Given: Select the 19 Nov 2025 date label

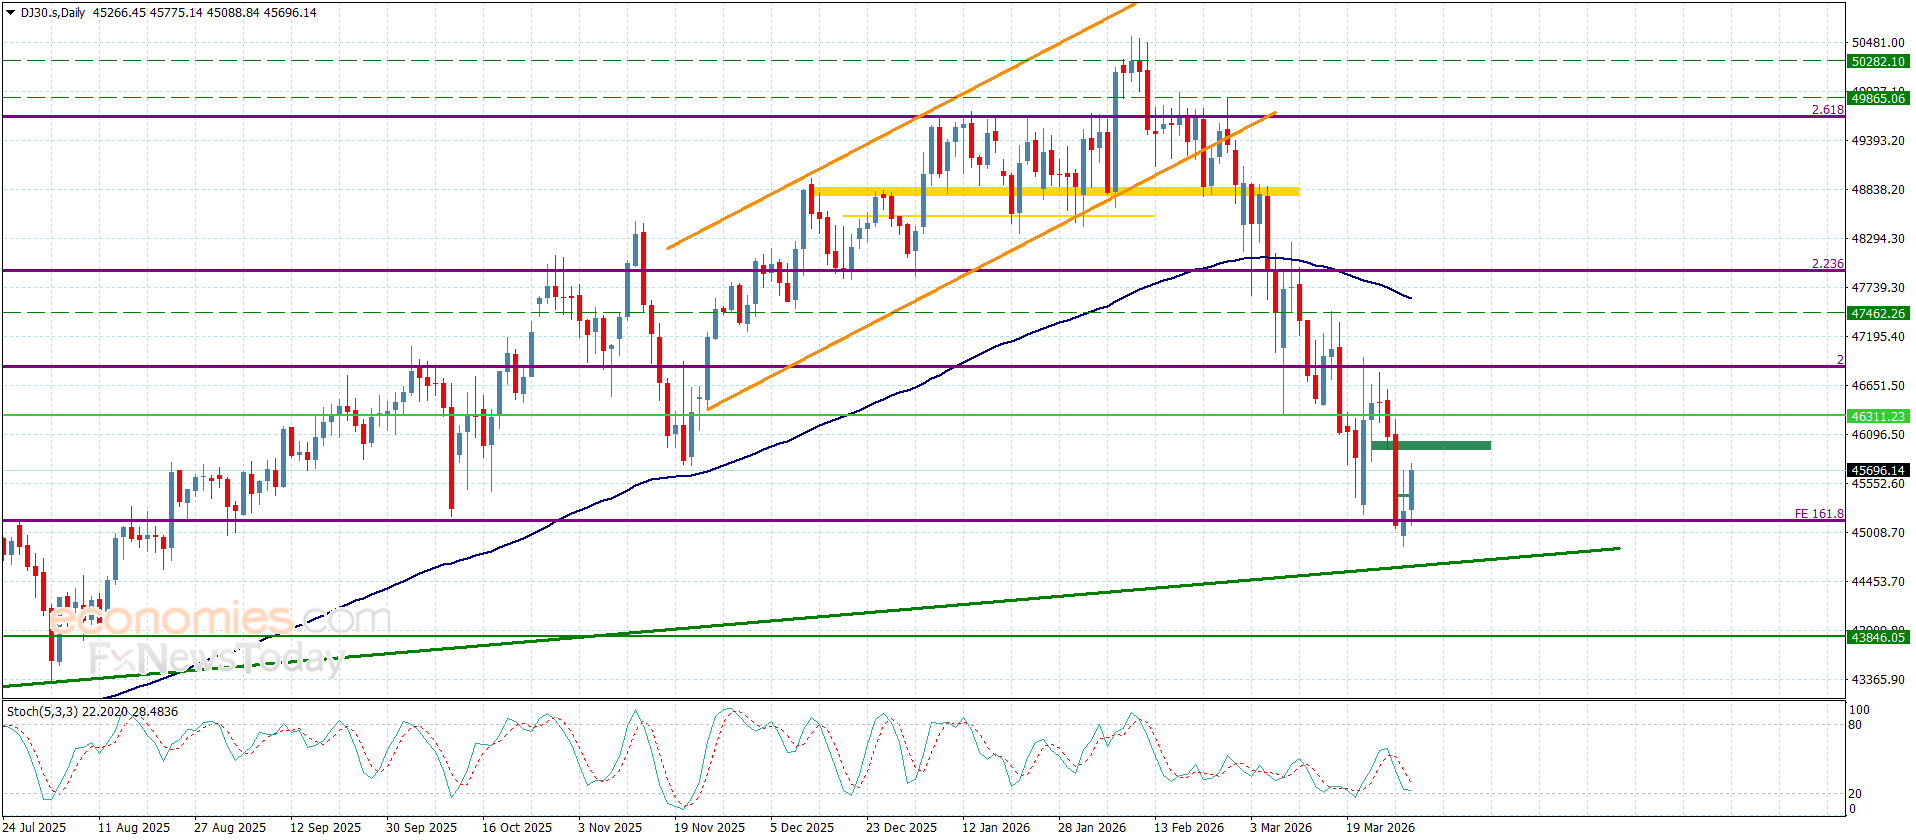Looking at the screenshot, I should [x=709, y=827].
